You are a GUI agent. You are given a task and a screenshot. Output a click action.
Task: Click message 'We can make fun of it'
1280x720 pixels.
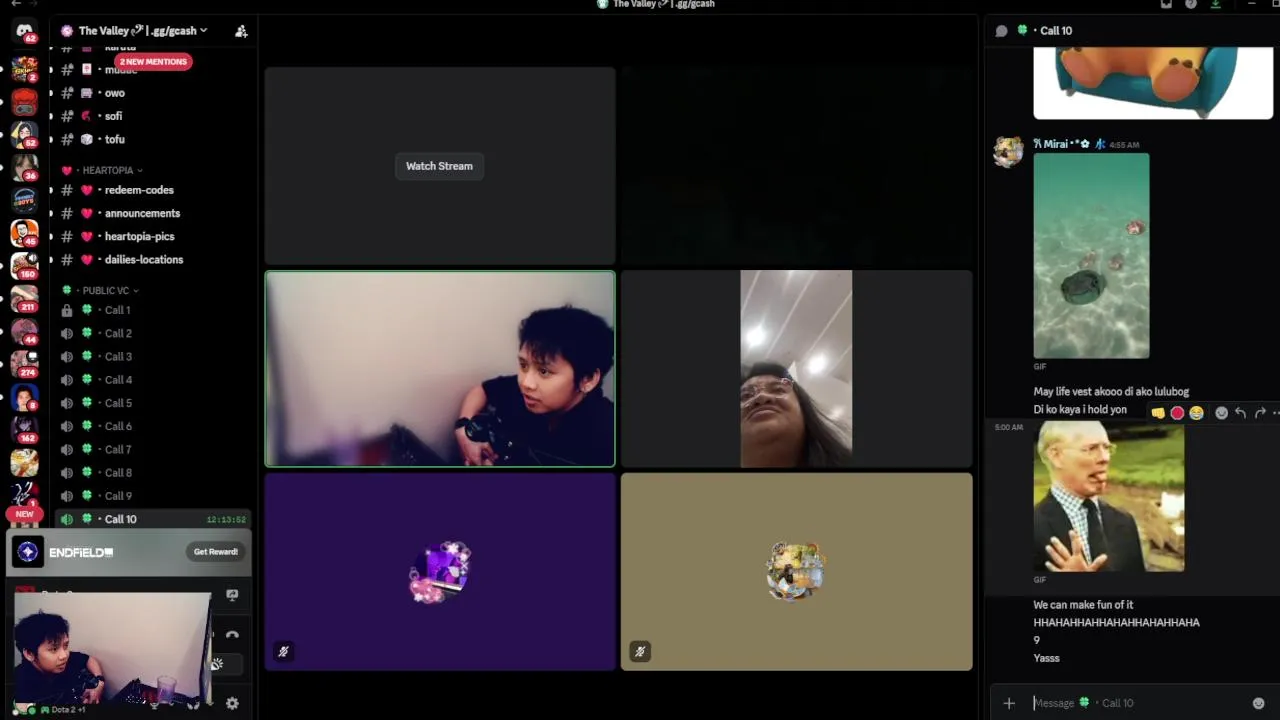coord(1083,605)
